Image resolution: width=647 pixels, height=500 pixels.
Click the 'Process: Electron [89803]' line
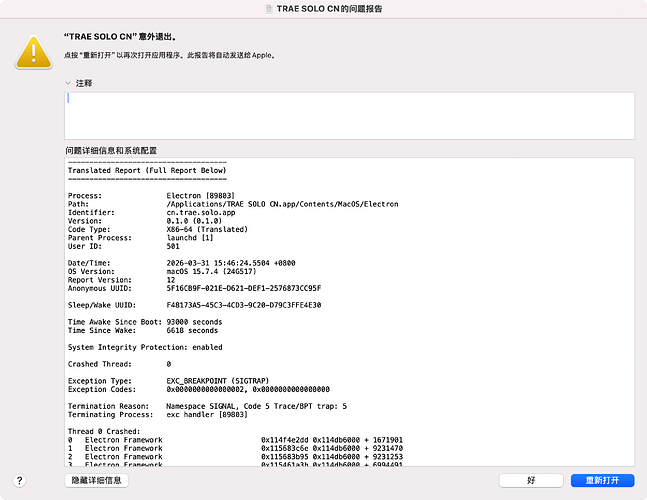151,196
